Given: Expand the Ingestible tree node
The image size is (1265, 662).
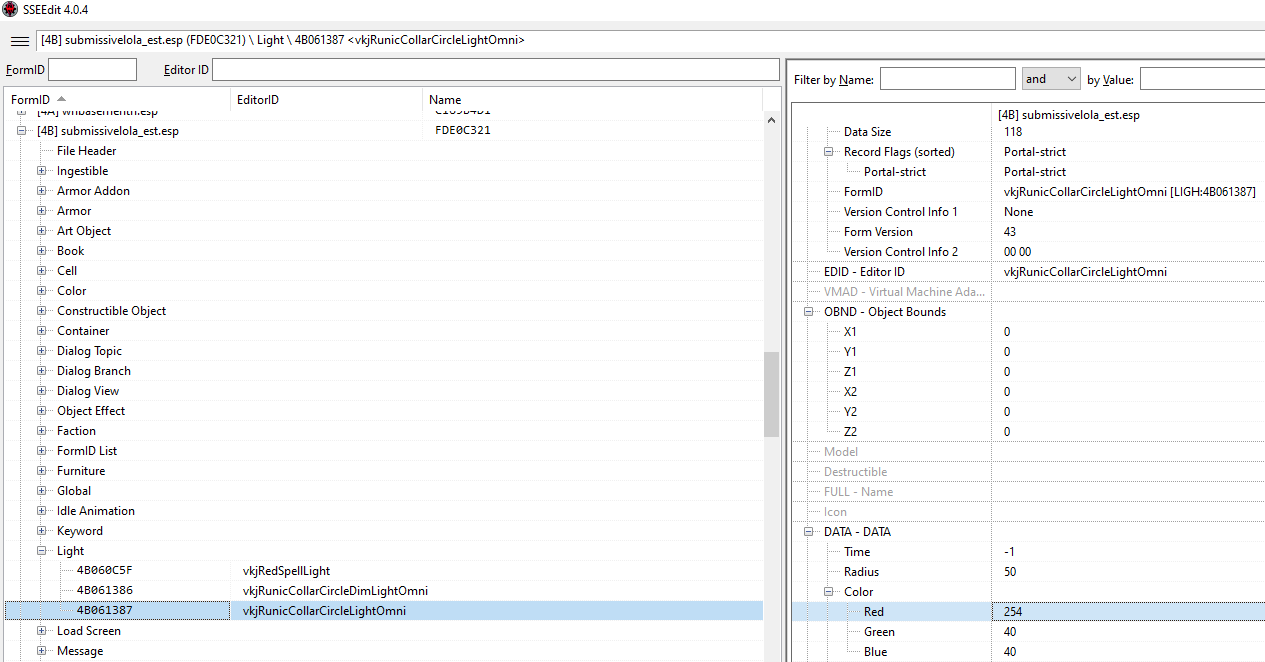Looking at the screenshot, I should 42,171.
